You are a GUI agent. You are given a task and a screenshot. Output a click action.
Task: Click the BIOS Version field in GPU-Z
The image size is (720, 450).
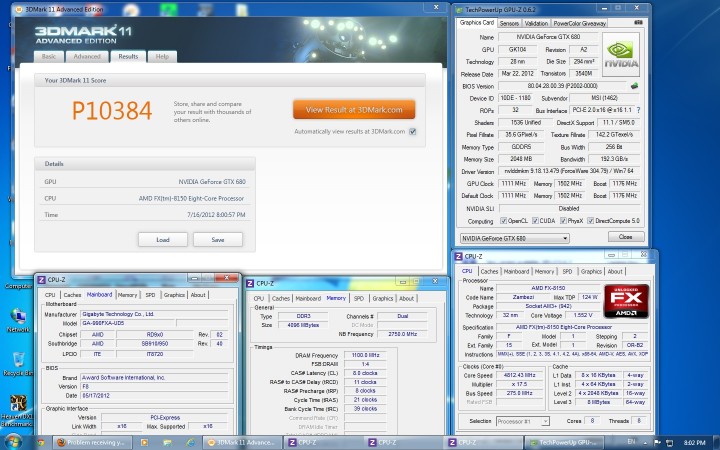pos(562,86)
